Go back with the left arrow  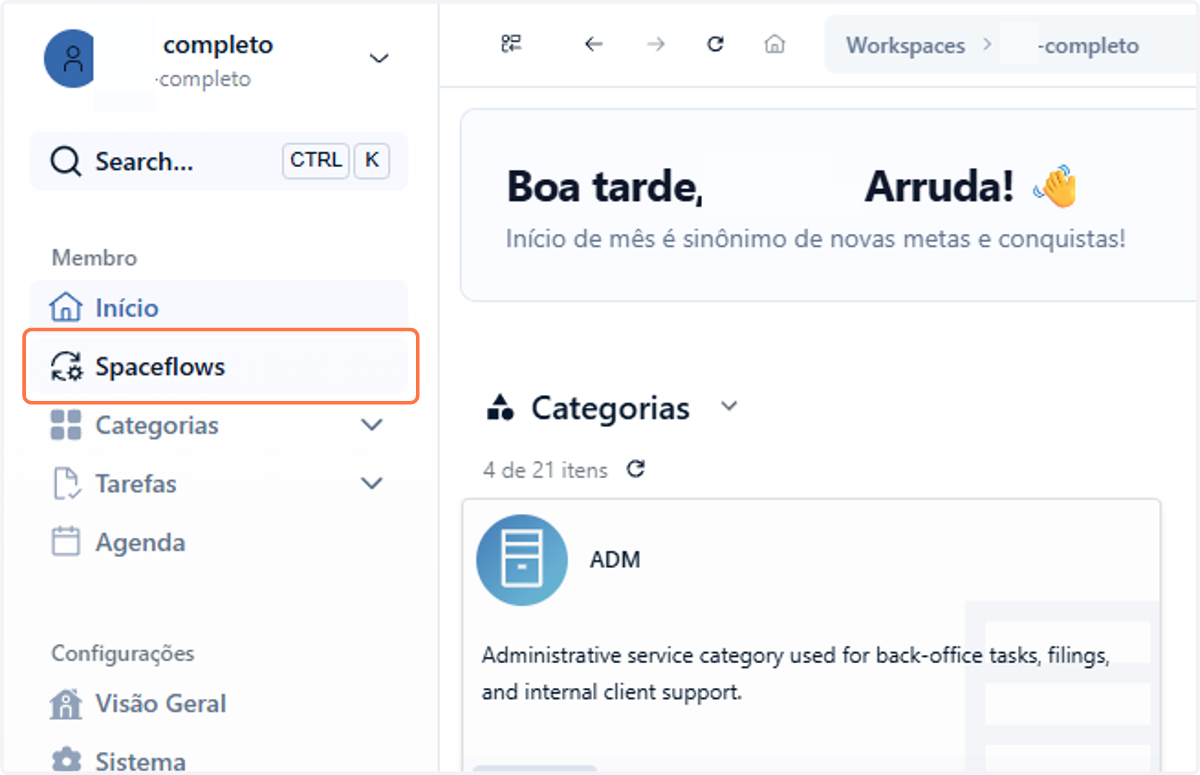[594, 44]
